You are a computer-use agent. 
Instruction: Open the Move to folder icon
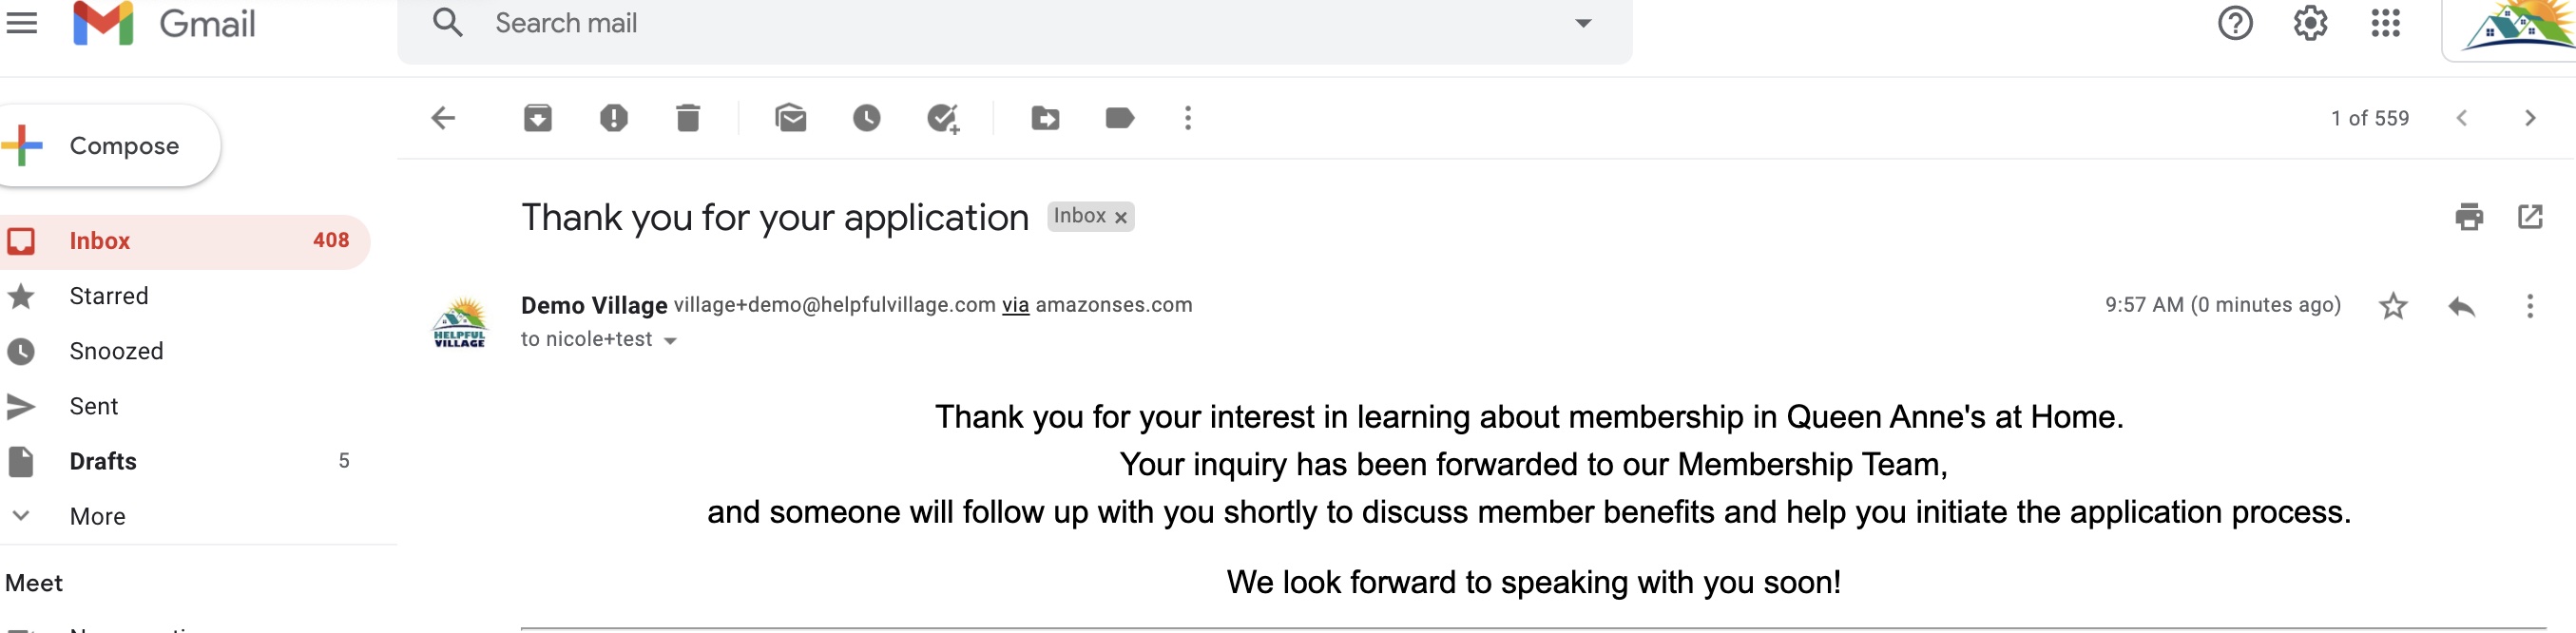pos(1045,118)
